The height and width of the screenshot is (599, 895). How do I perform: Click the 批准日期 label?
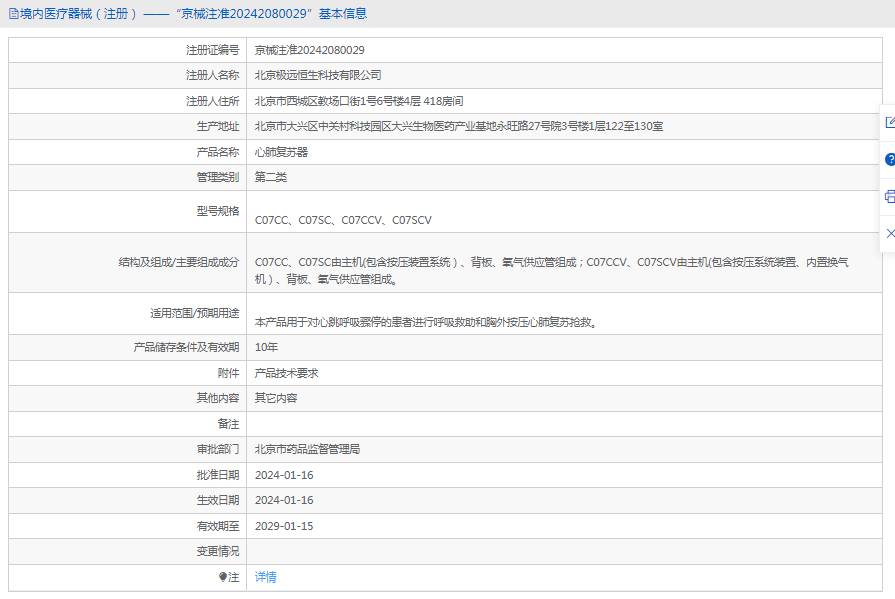pos(218,475)
